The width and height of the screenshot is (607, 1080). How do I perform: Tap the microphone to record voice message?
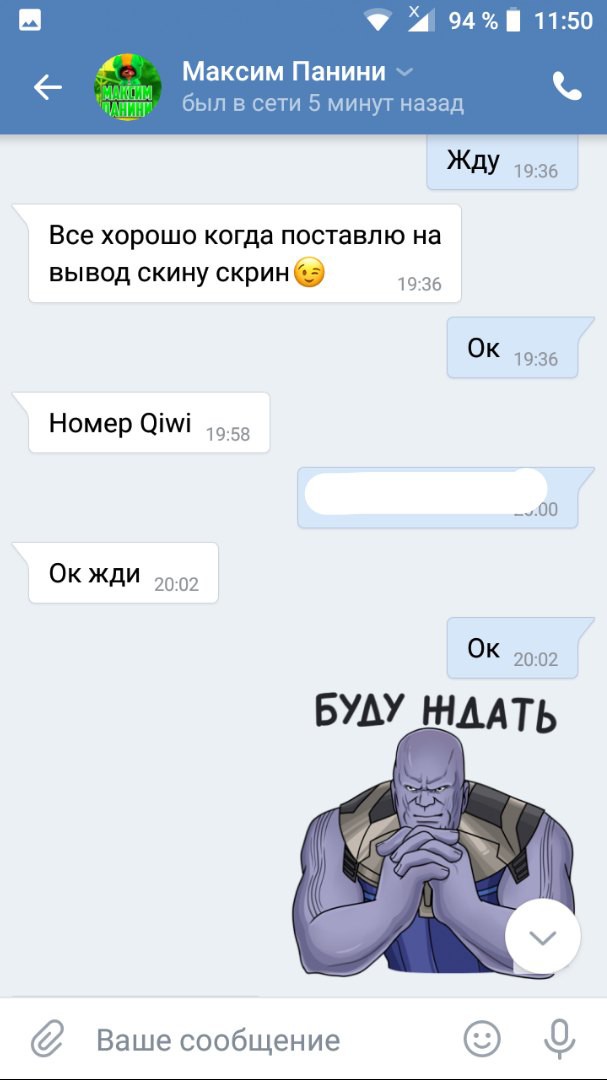point(559,1039)
